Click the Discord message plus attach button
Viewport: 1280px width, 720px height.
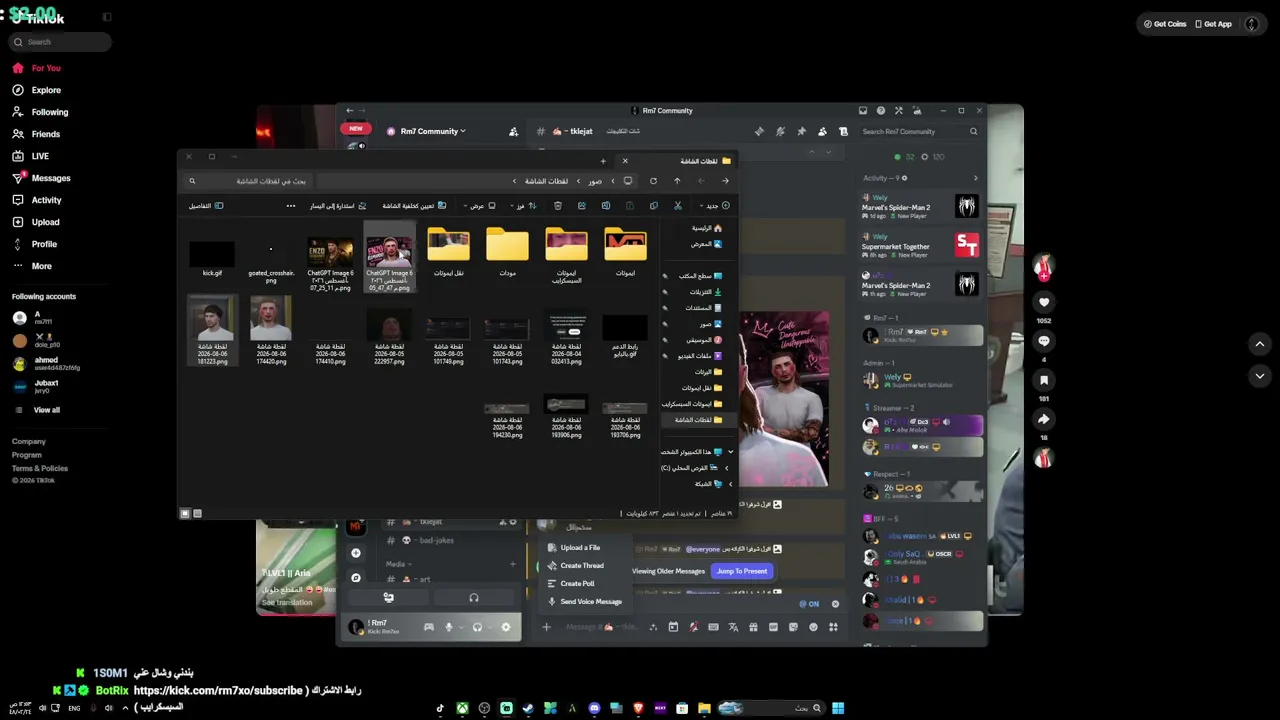[546, 627]
